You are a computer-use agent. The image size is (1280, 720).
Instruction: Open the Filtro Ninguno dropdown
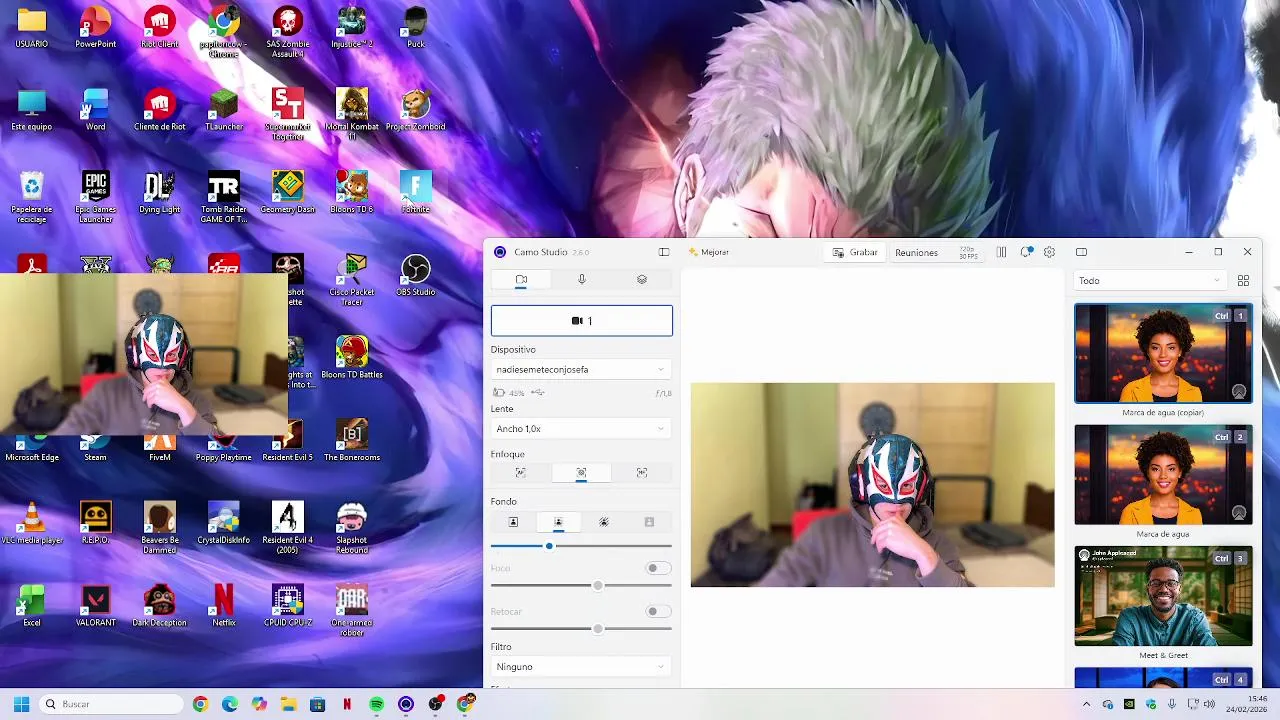[x=581, y=666]
